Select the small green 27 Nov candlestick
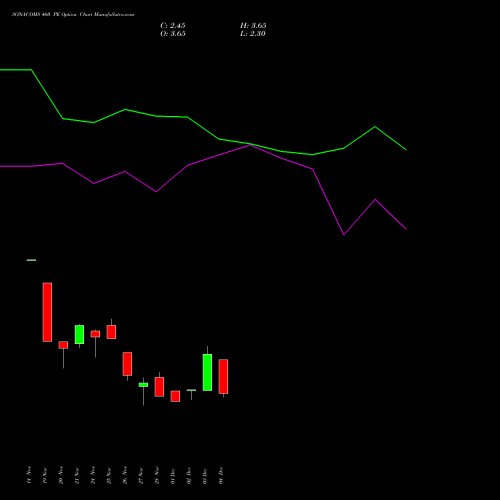 (143, 385)
